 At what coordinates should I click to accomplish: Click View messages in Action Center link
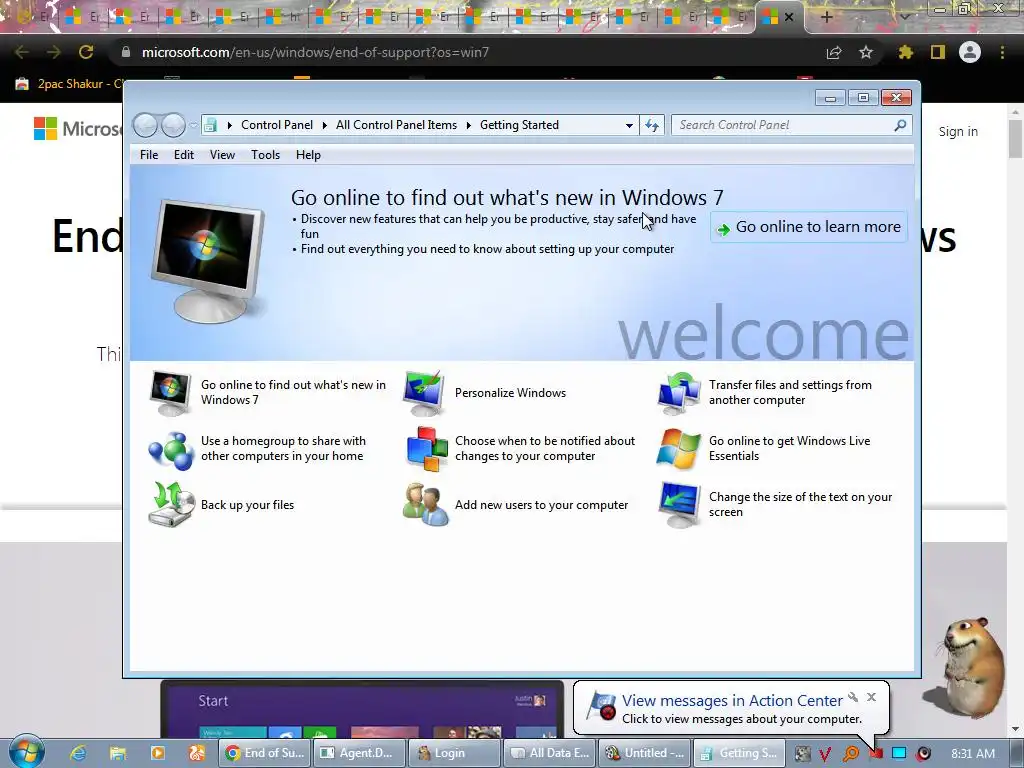[x=732, y=700]
